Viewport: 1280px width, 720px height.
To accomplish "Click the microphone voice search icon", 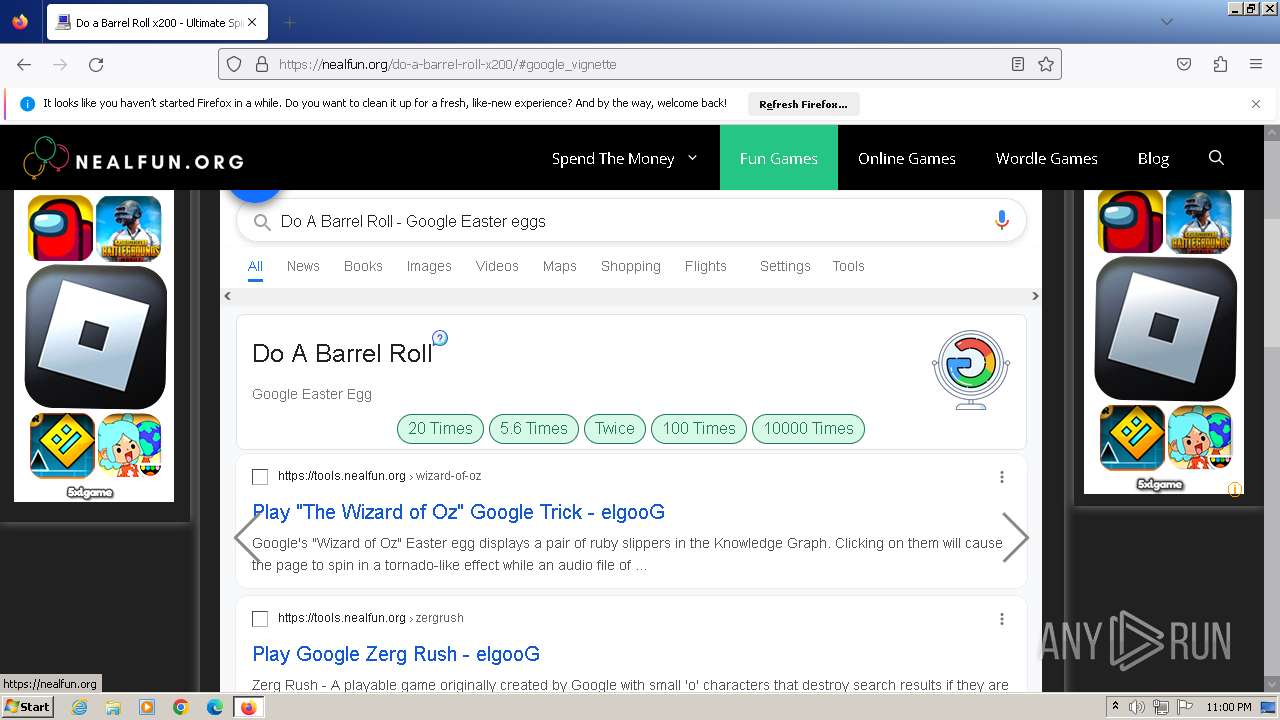I will (x=1001, y=221).
